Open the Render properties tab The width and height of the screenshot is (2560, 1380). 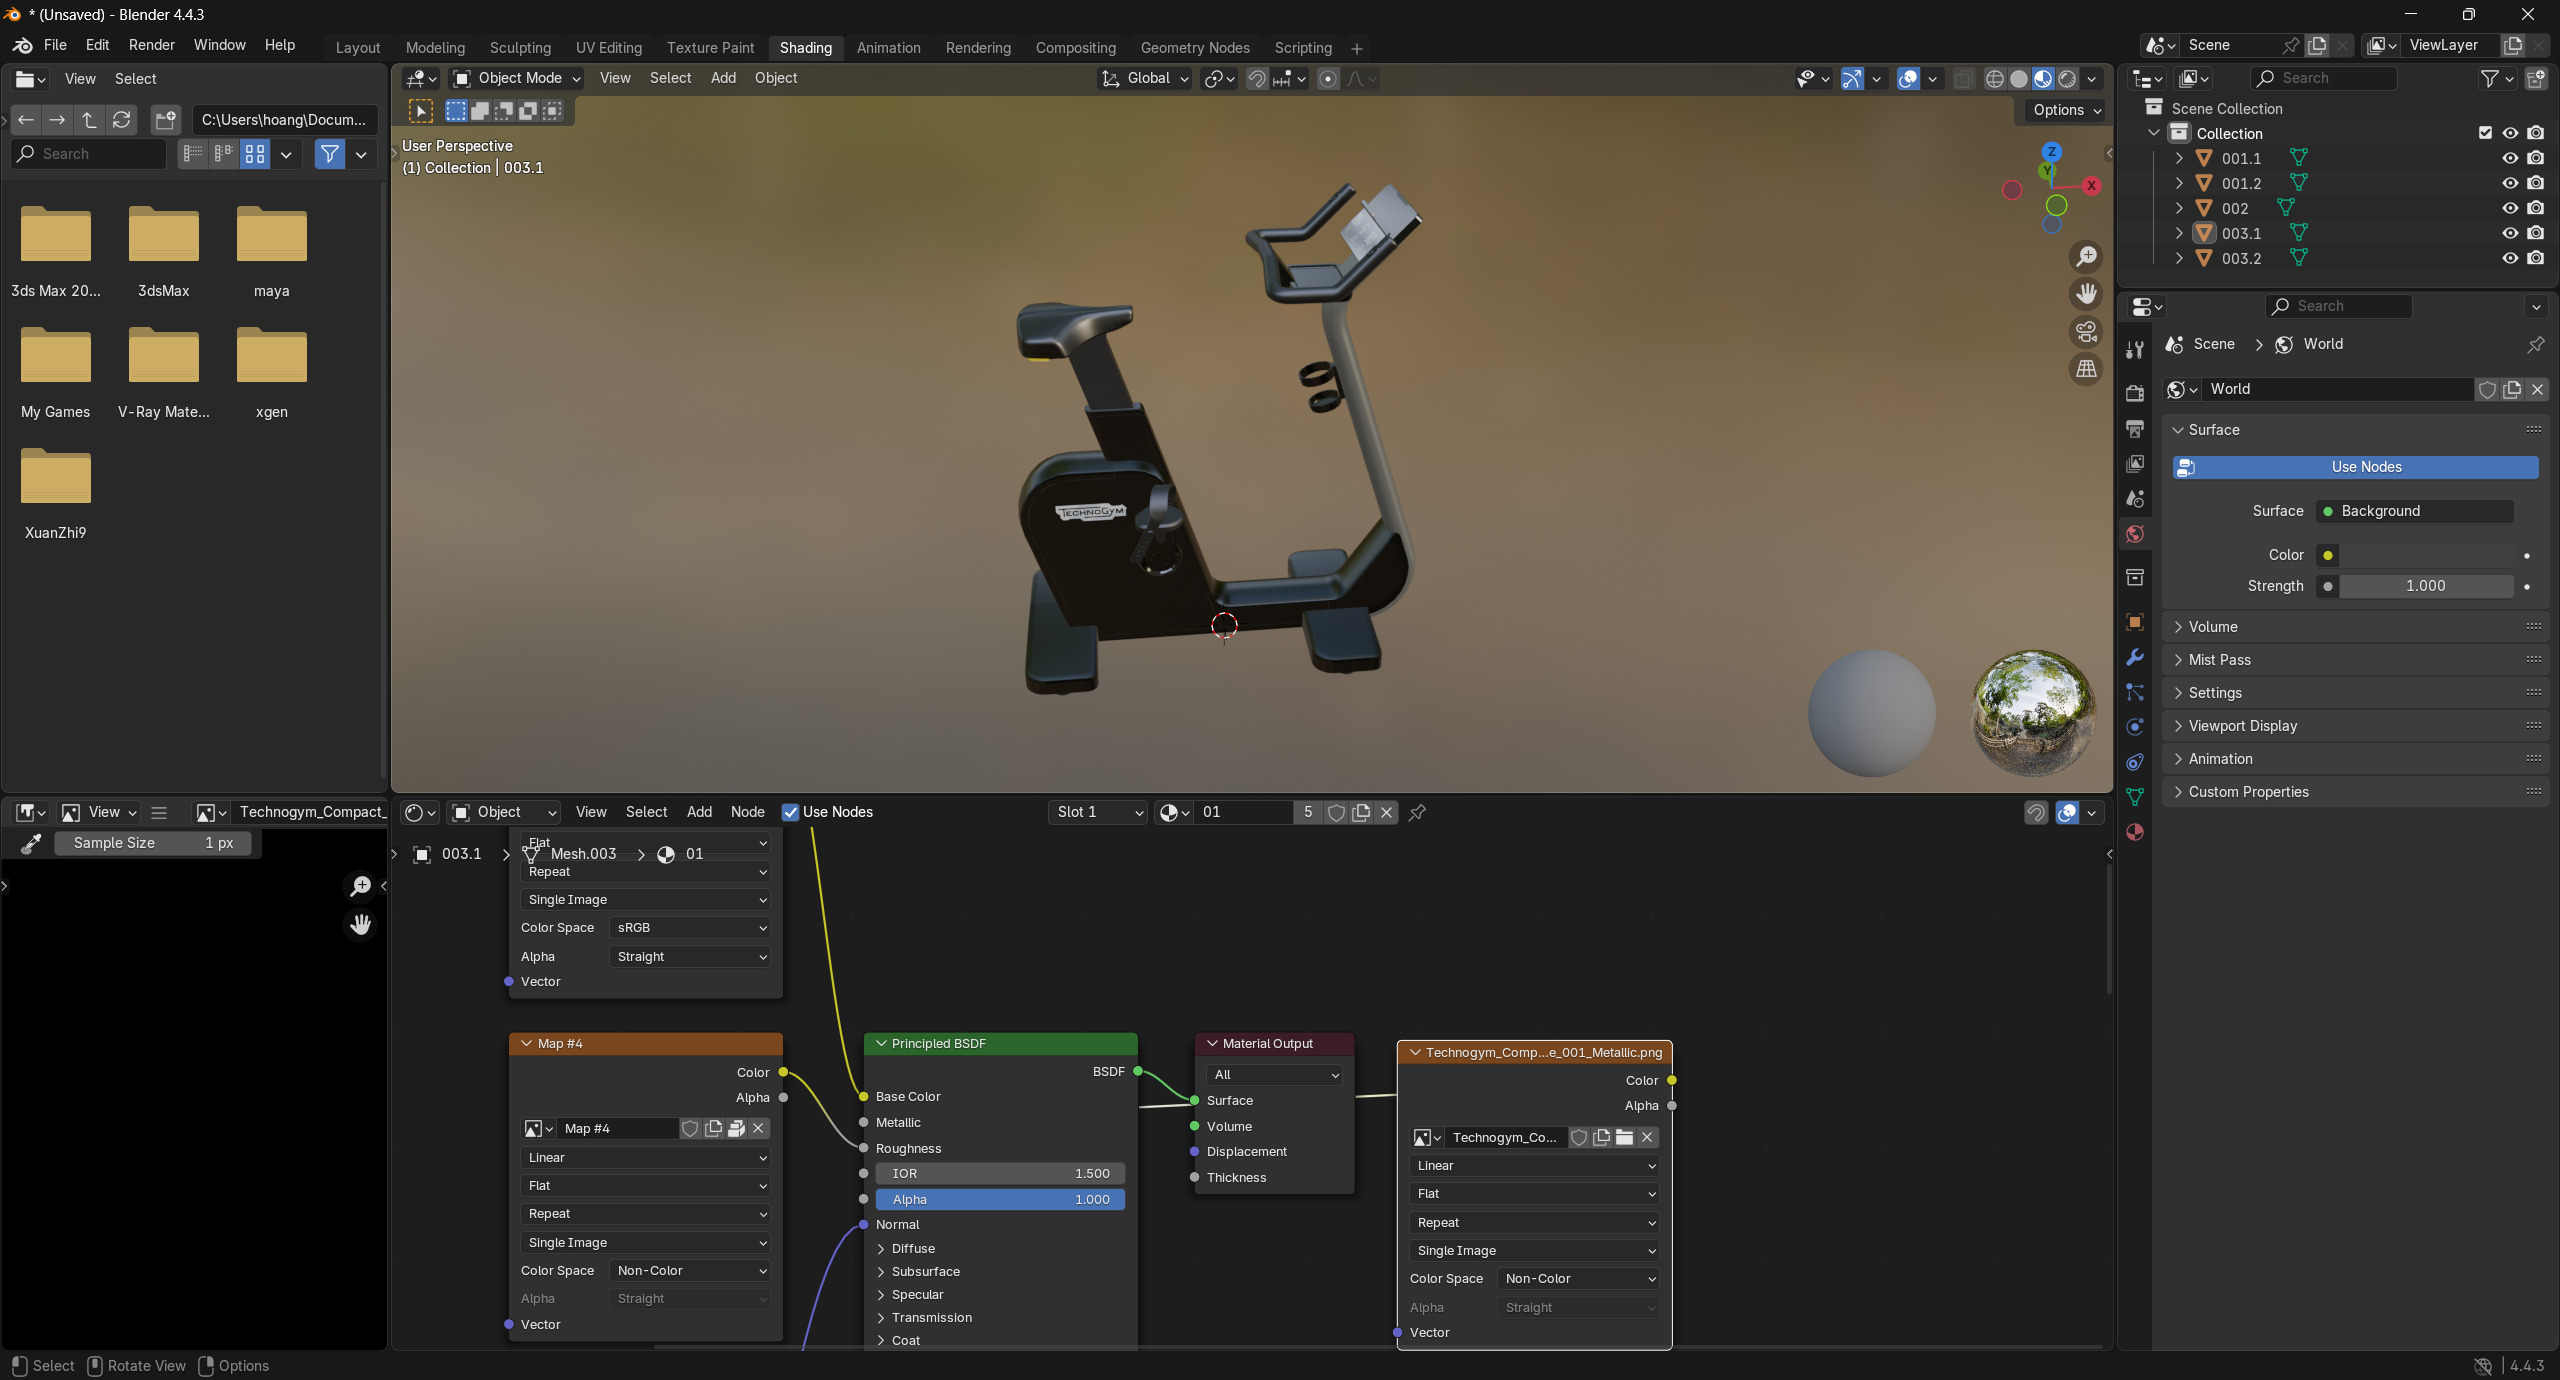pyautogui.click(x=2135, y=393)
